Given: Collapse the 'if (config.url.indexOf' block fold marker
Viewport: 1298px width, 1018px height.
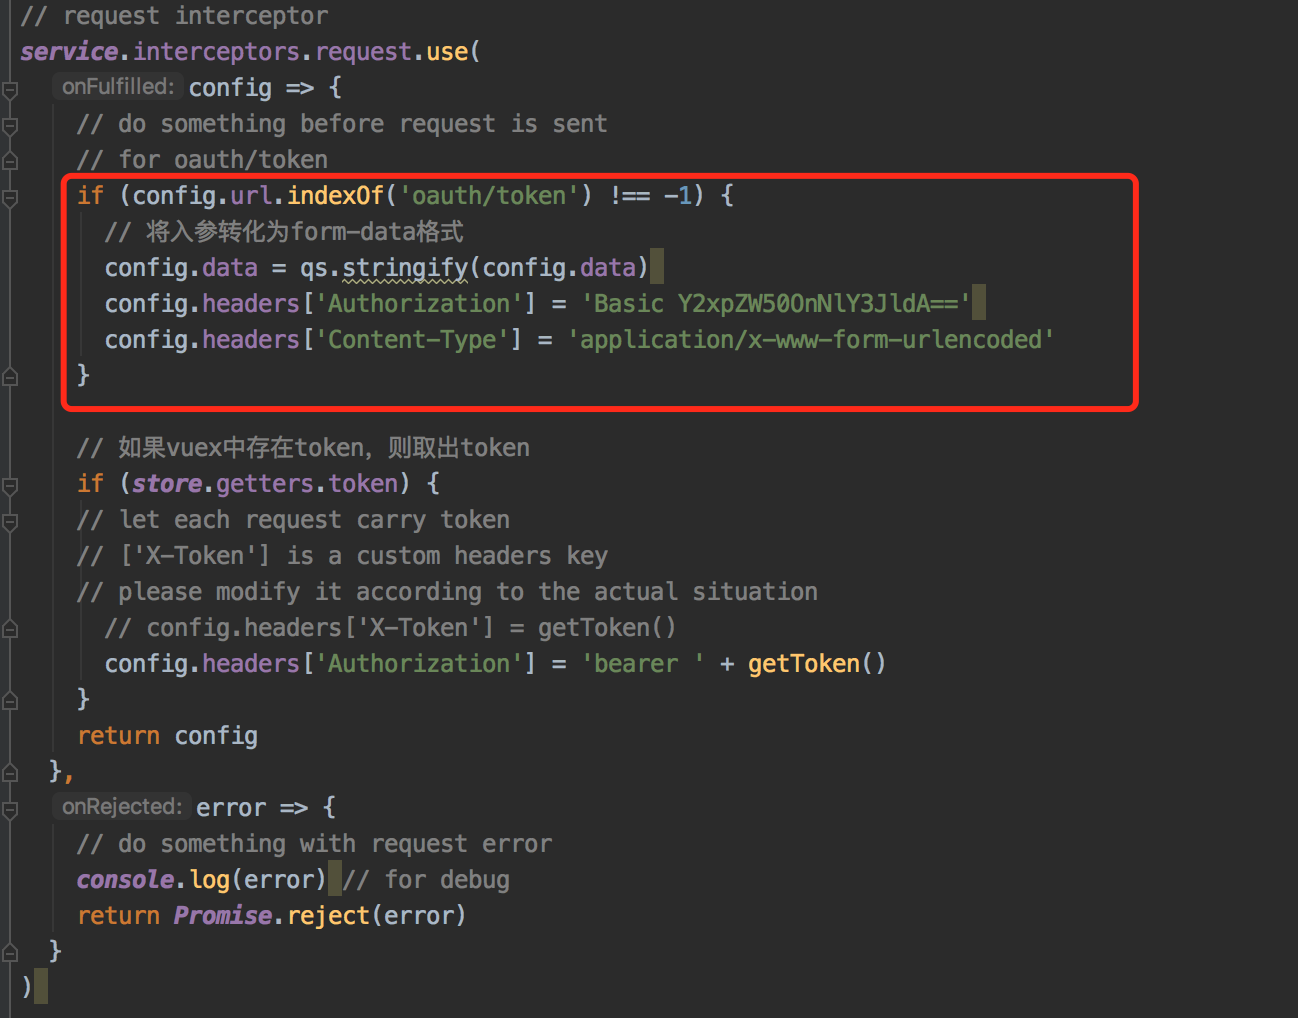Looking at the screenshot, I should click(10, 199).
